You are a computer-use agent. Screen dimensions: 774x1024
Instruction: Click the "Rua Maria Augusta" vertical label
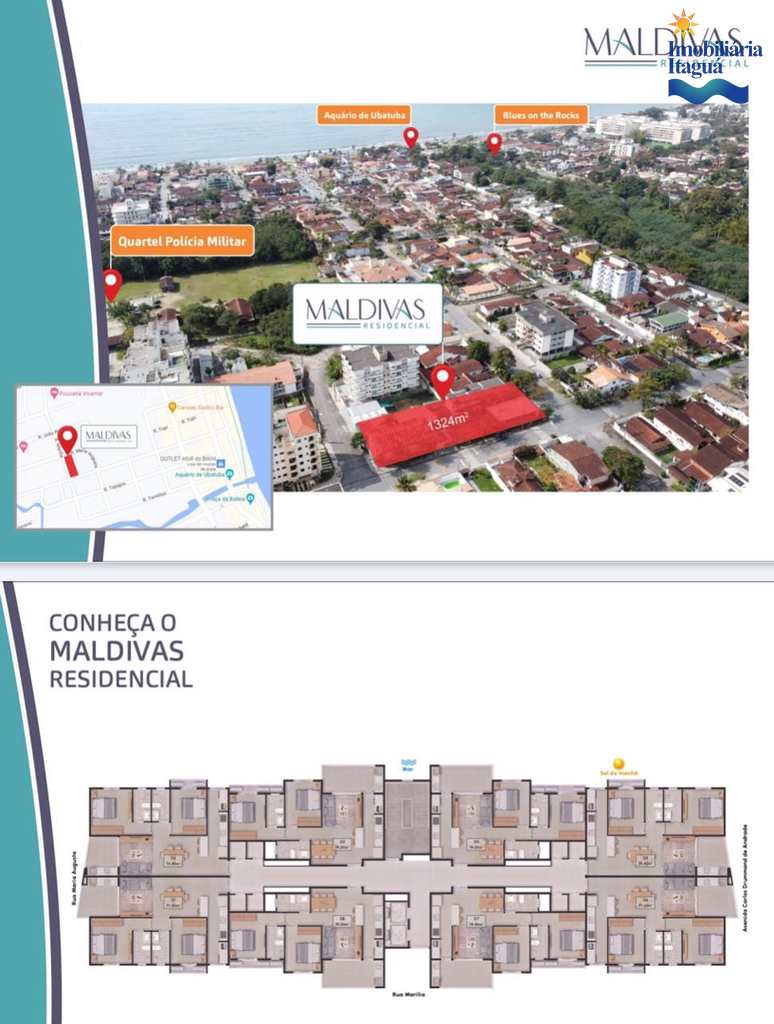pyautogui.click(x=73, y=878)
